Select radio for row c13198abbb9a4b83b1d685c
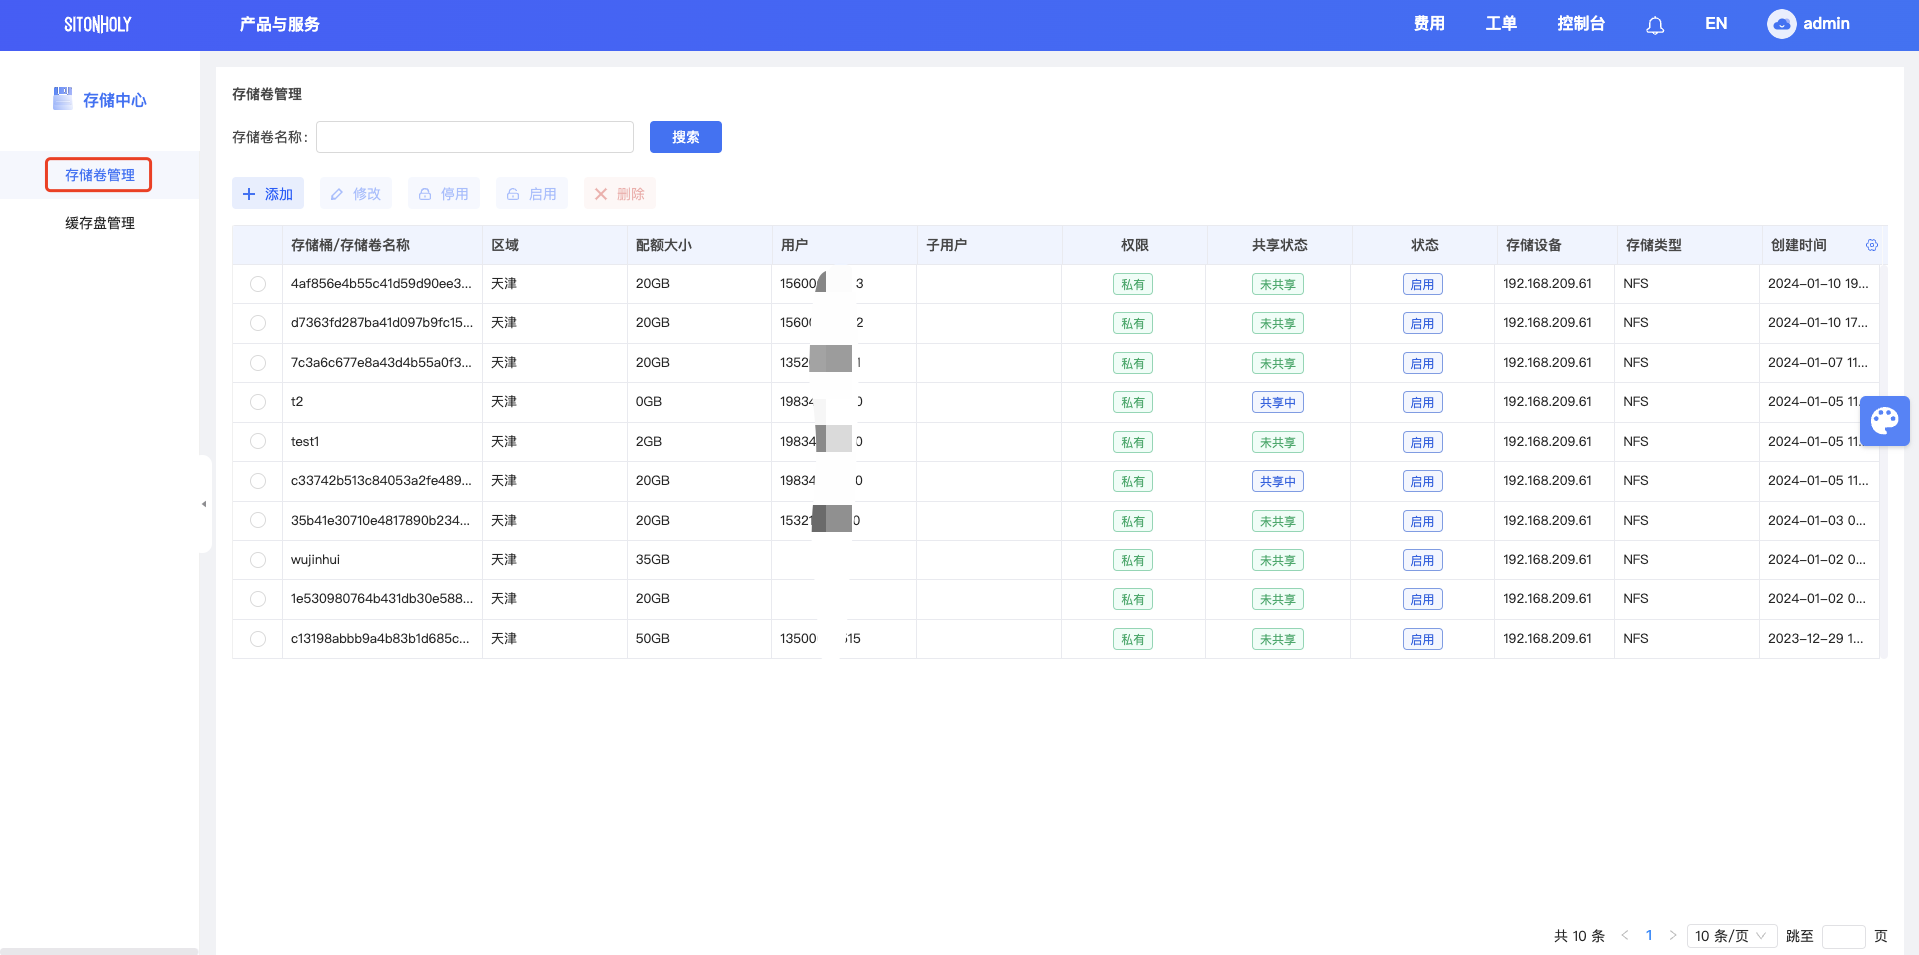Screen dimensions: 1919x955 [258, 639]
